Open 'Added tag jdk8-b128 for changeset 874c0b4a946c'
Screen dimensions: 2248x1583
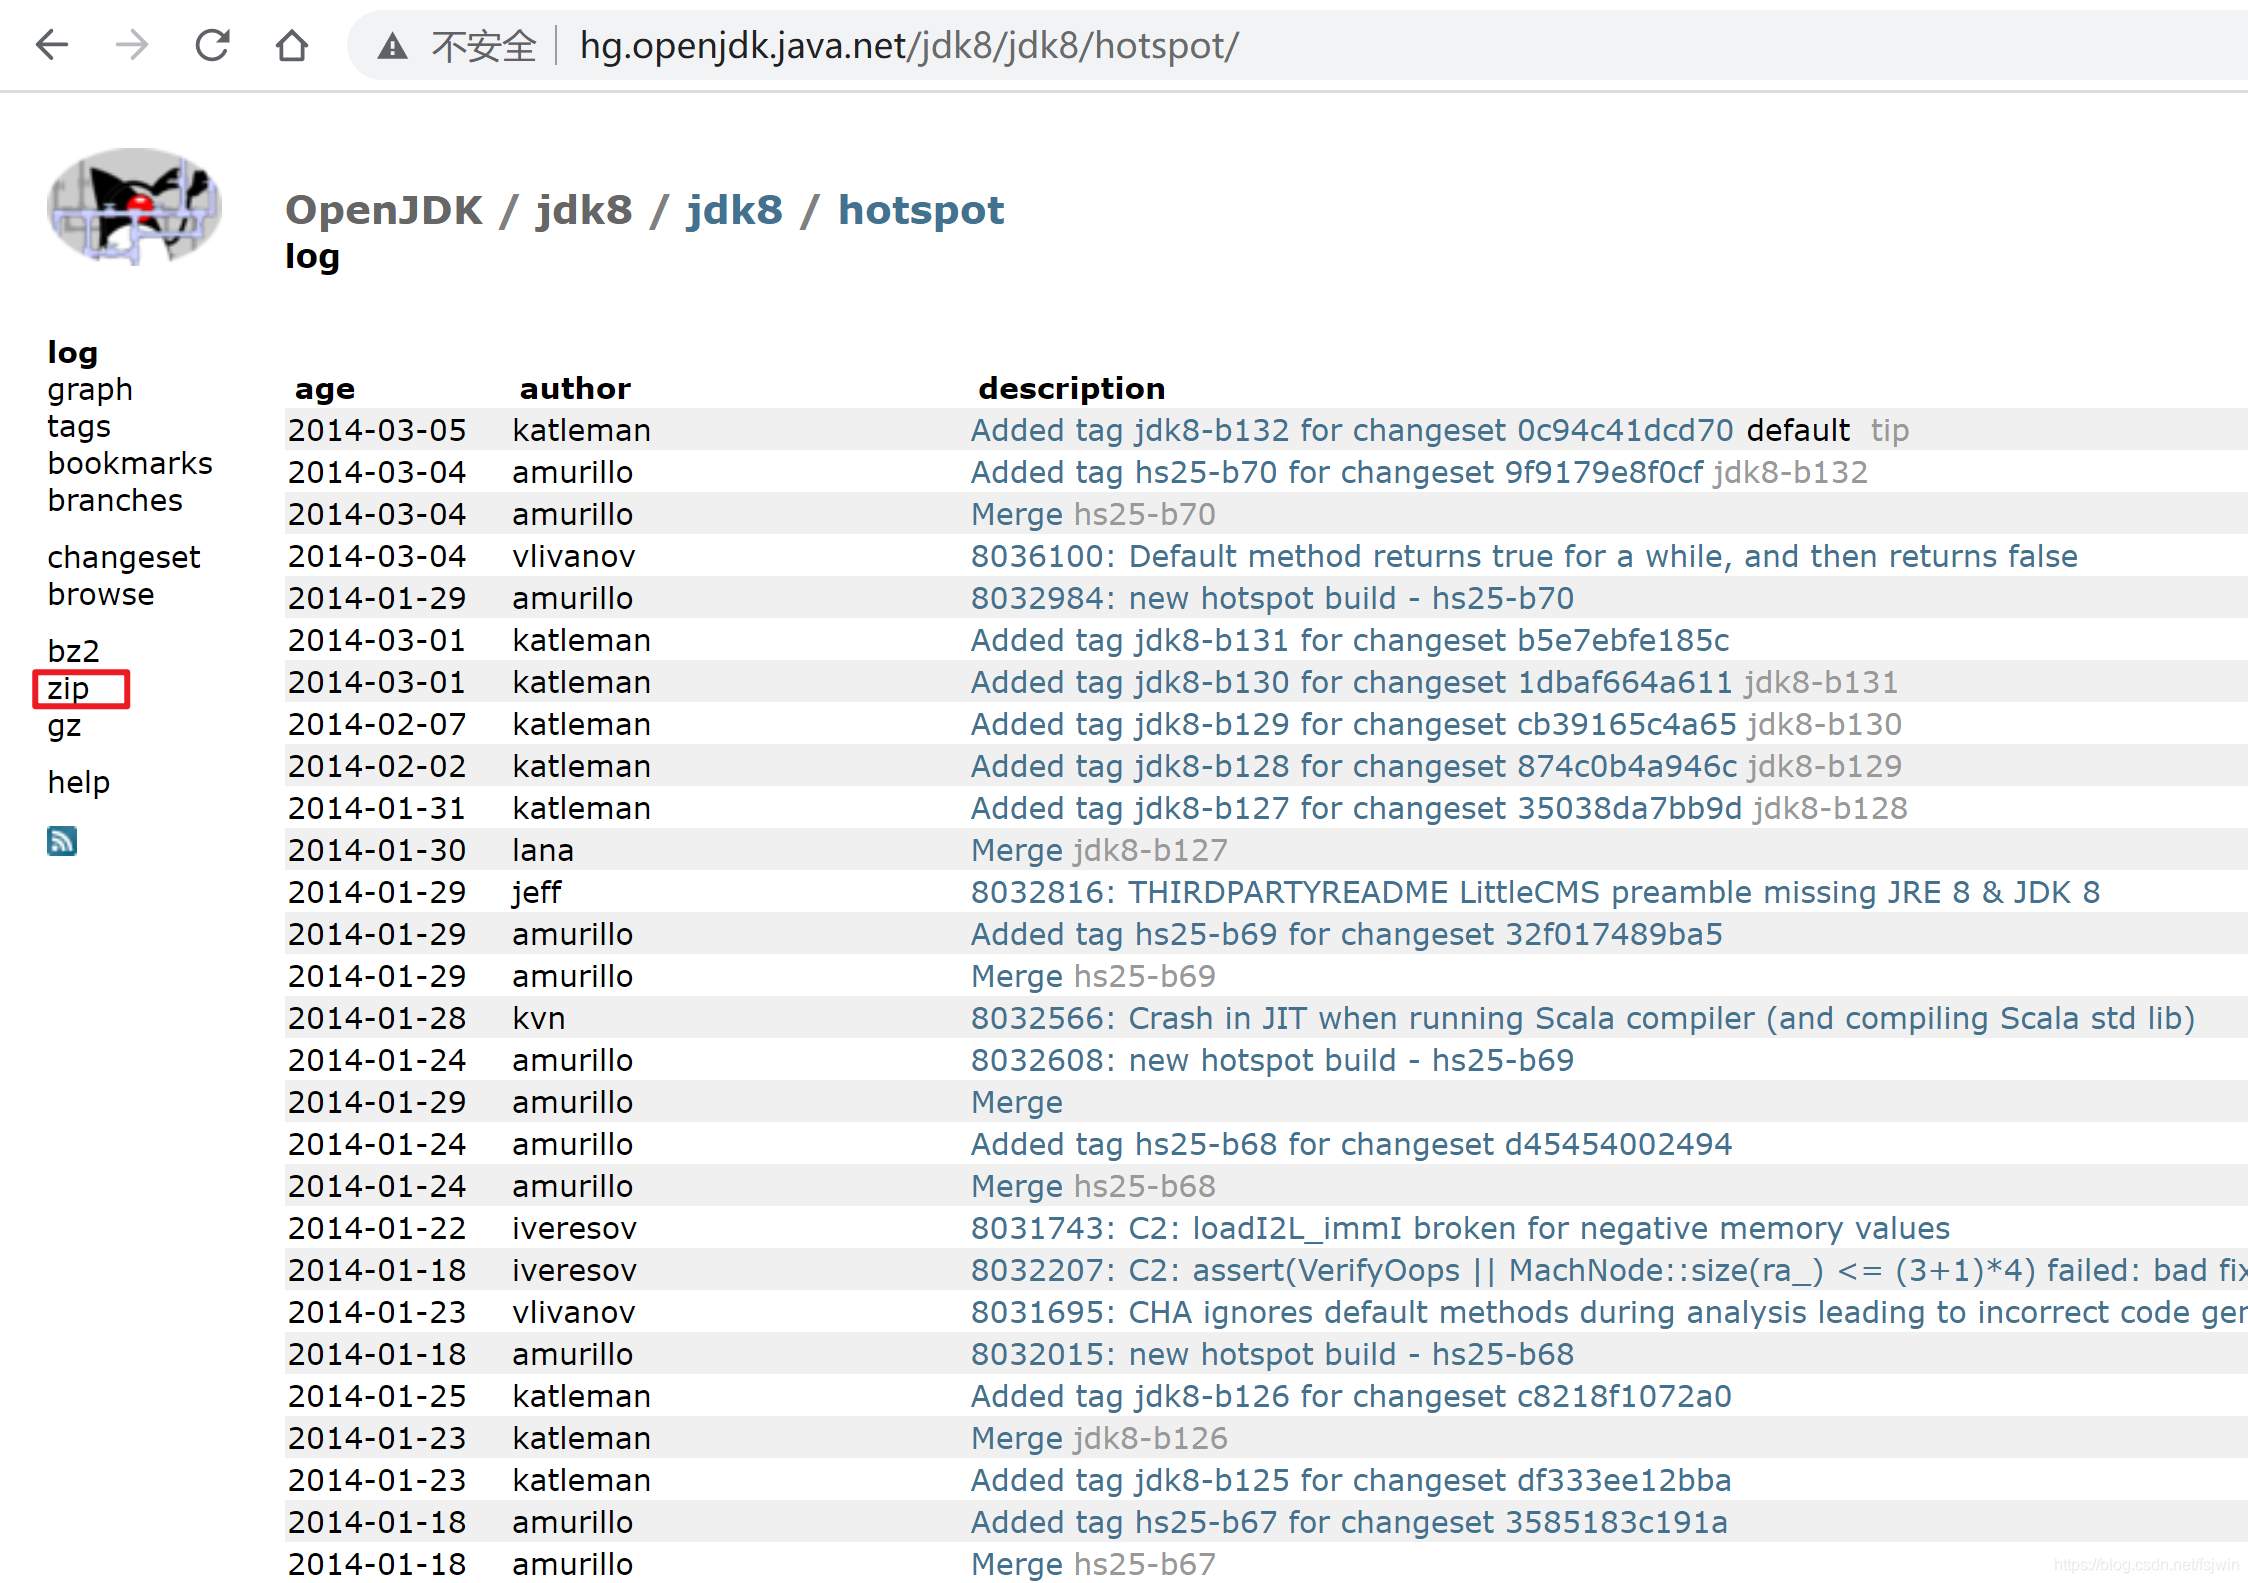1354,766
